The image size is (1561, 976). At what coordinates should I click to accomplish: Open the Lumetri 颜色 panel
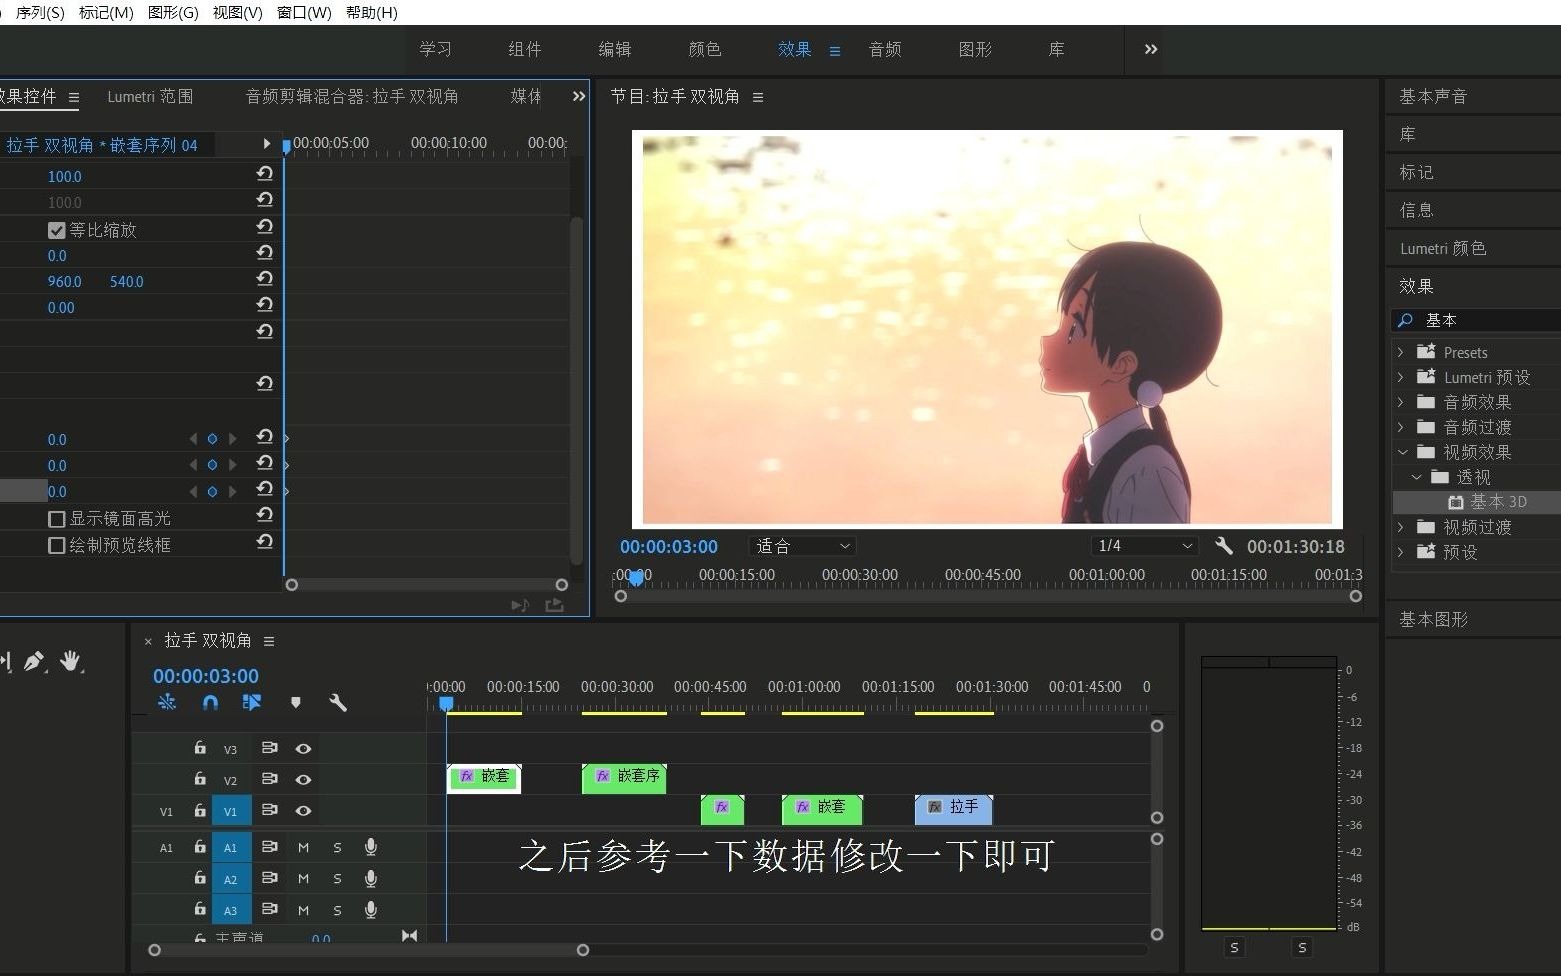tap(1443, 248)
